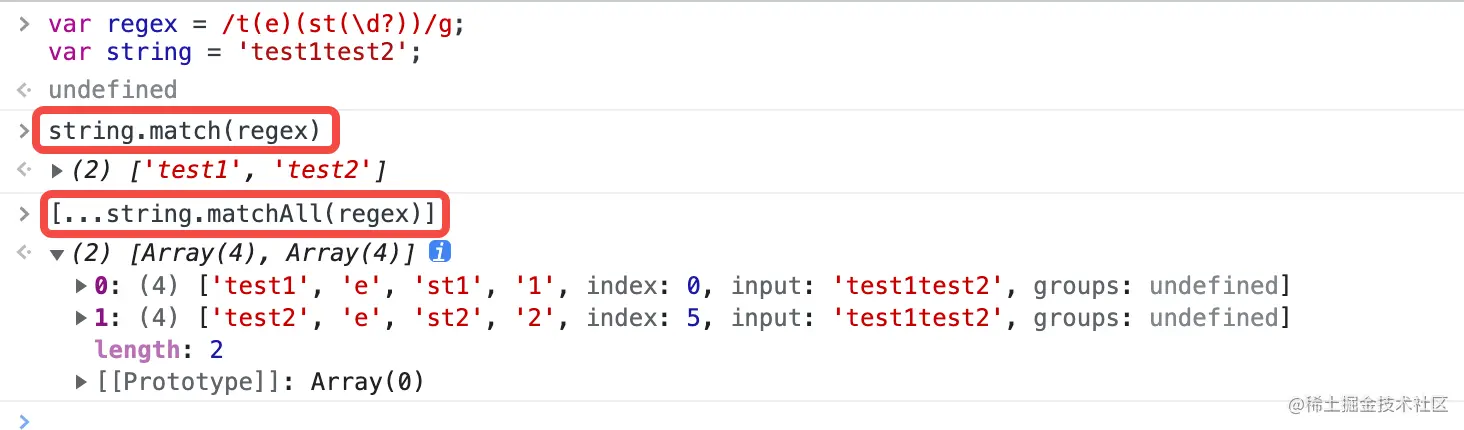Click the [...string.matchAll(regex)] command
The width and height of the screenshot is (1464, 430).
243,213
